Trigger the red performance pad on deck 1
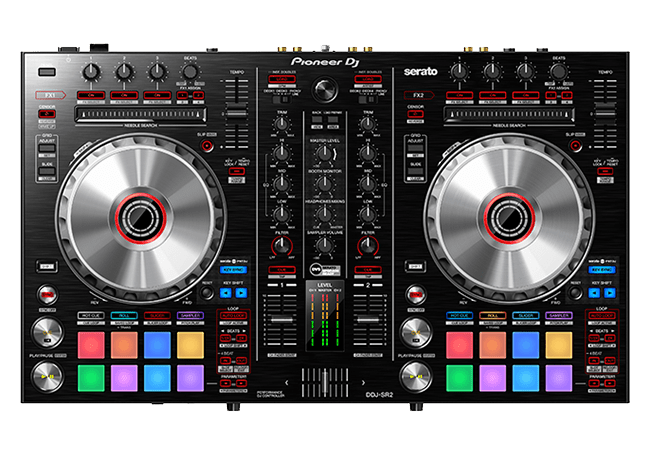The height and width of the screenshot is (460, 650). click(x=91, y=345)
